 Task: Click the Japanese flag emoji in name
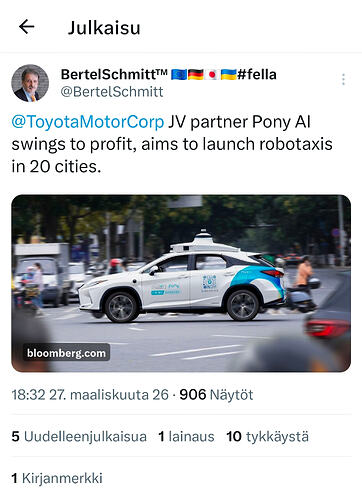click(212, 75)
